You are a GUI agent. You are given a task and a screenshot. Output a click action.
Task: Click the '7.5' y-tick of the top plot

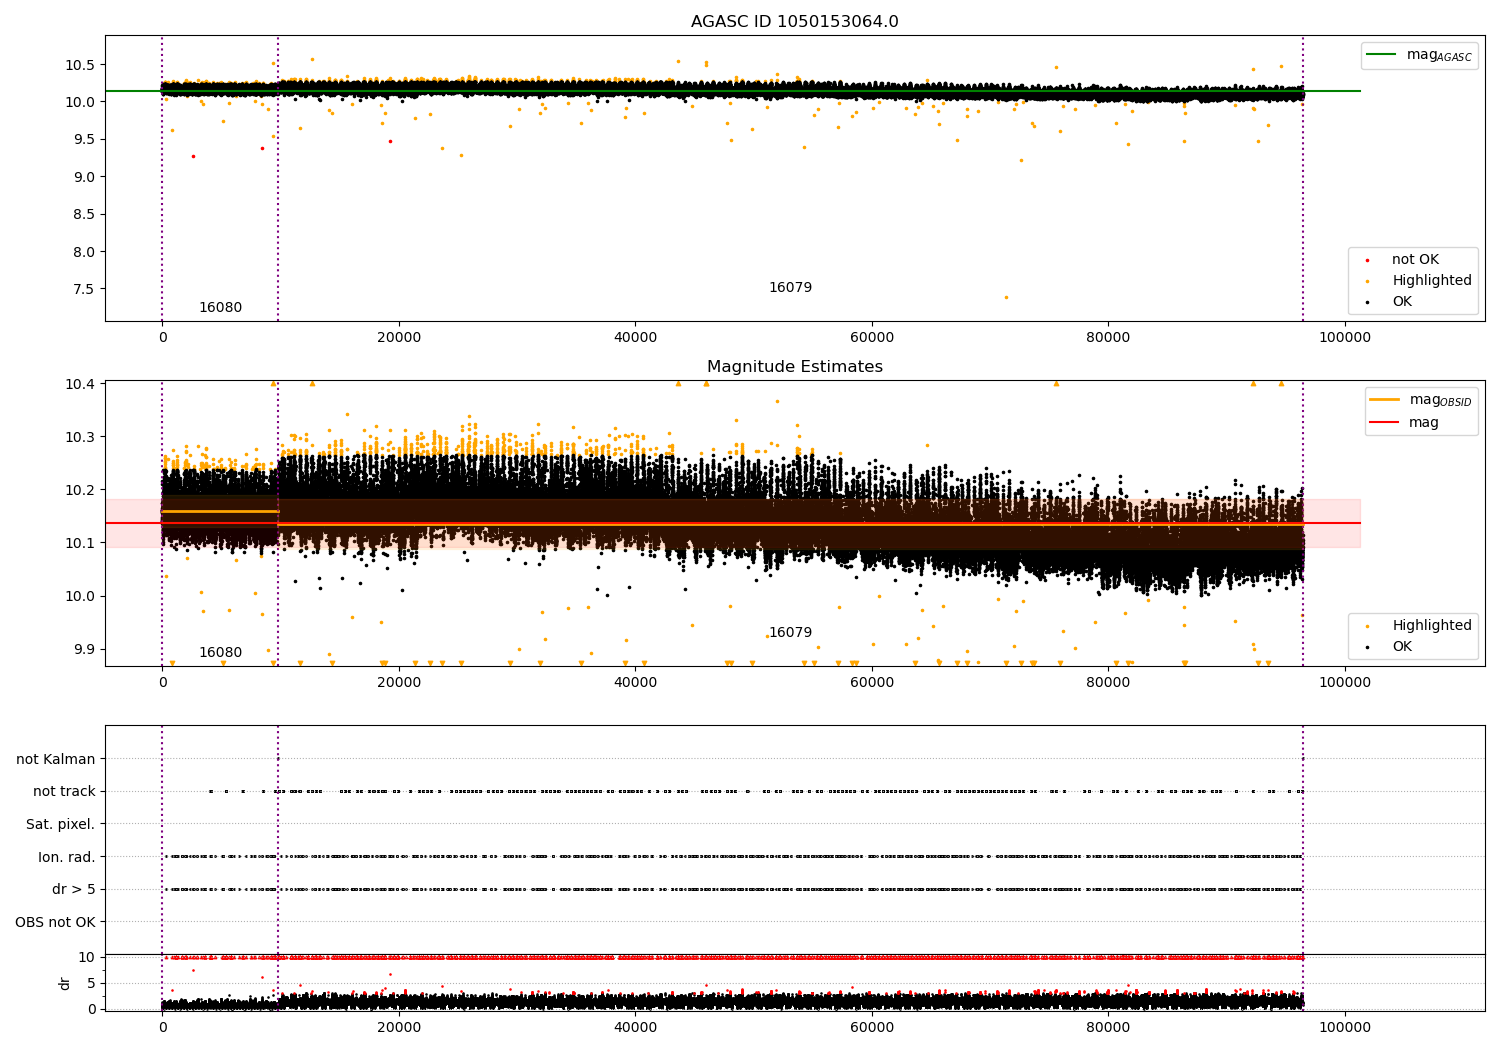click(x=82, y=290)
